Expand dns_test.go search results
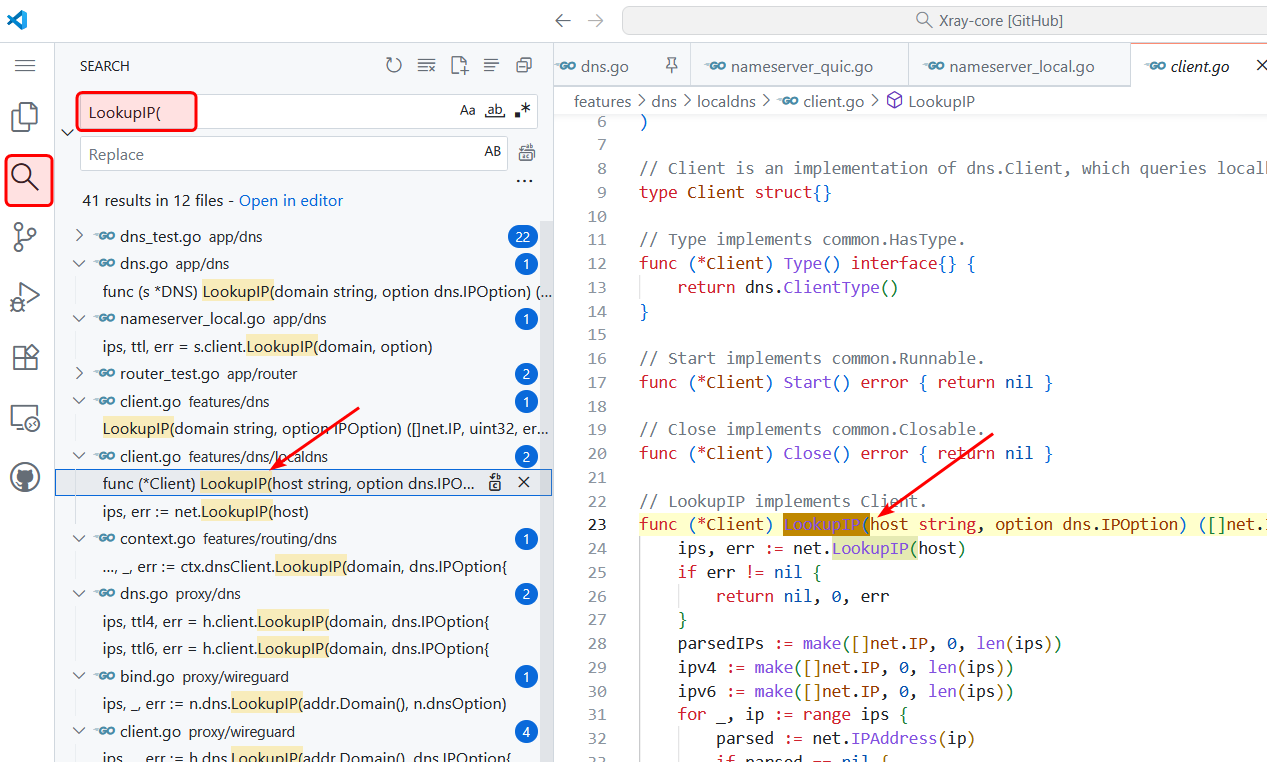This screenshot has height=762, width=1267. click(x=80, y=236)
